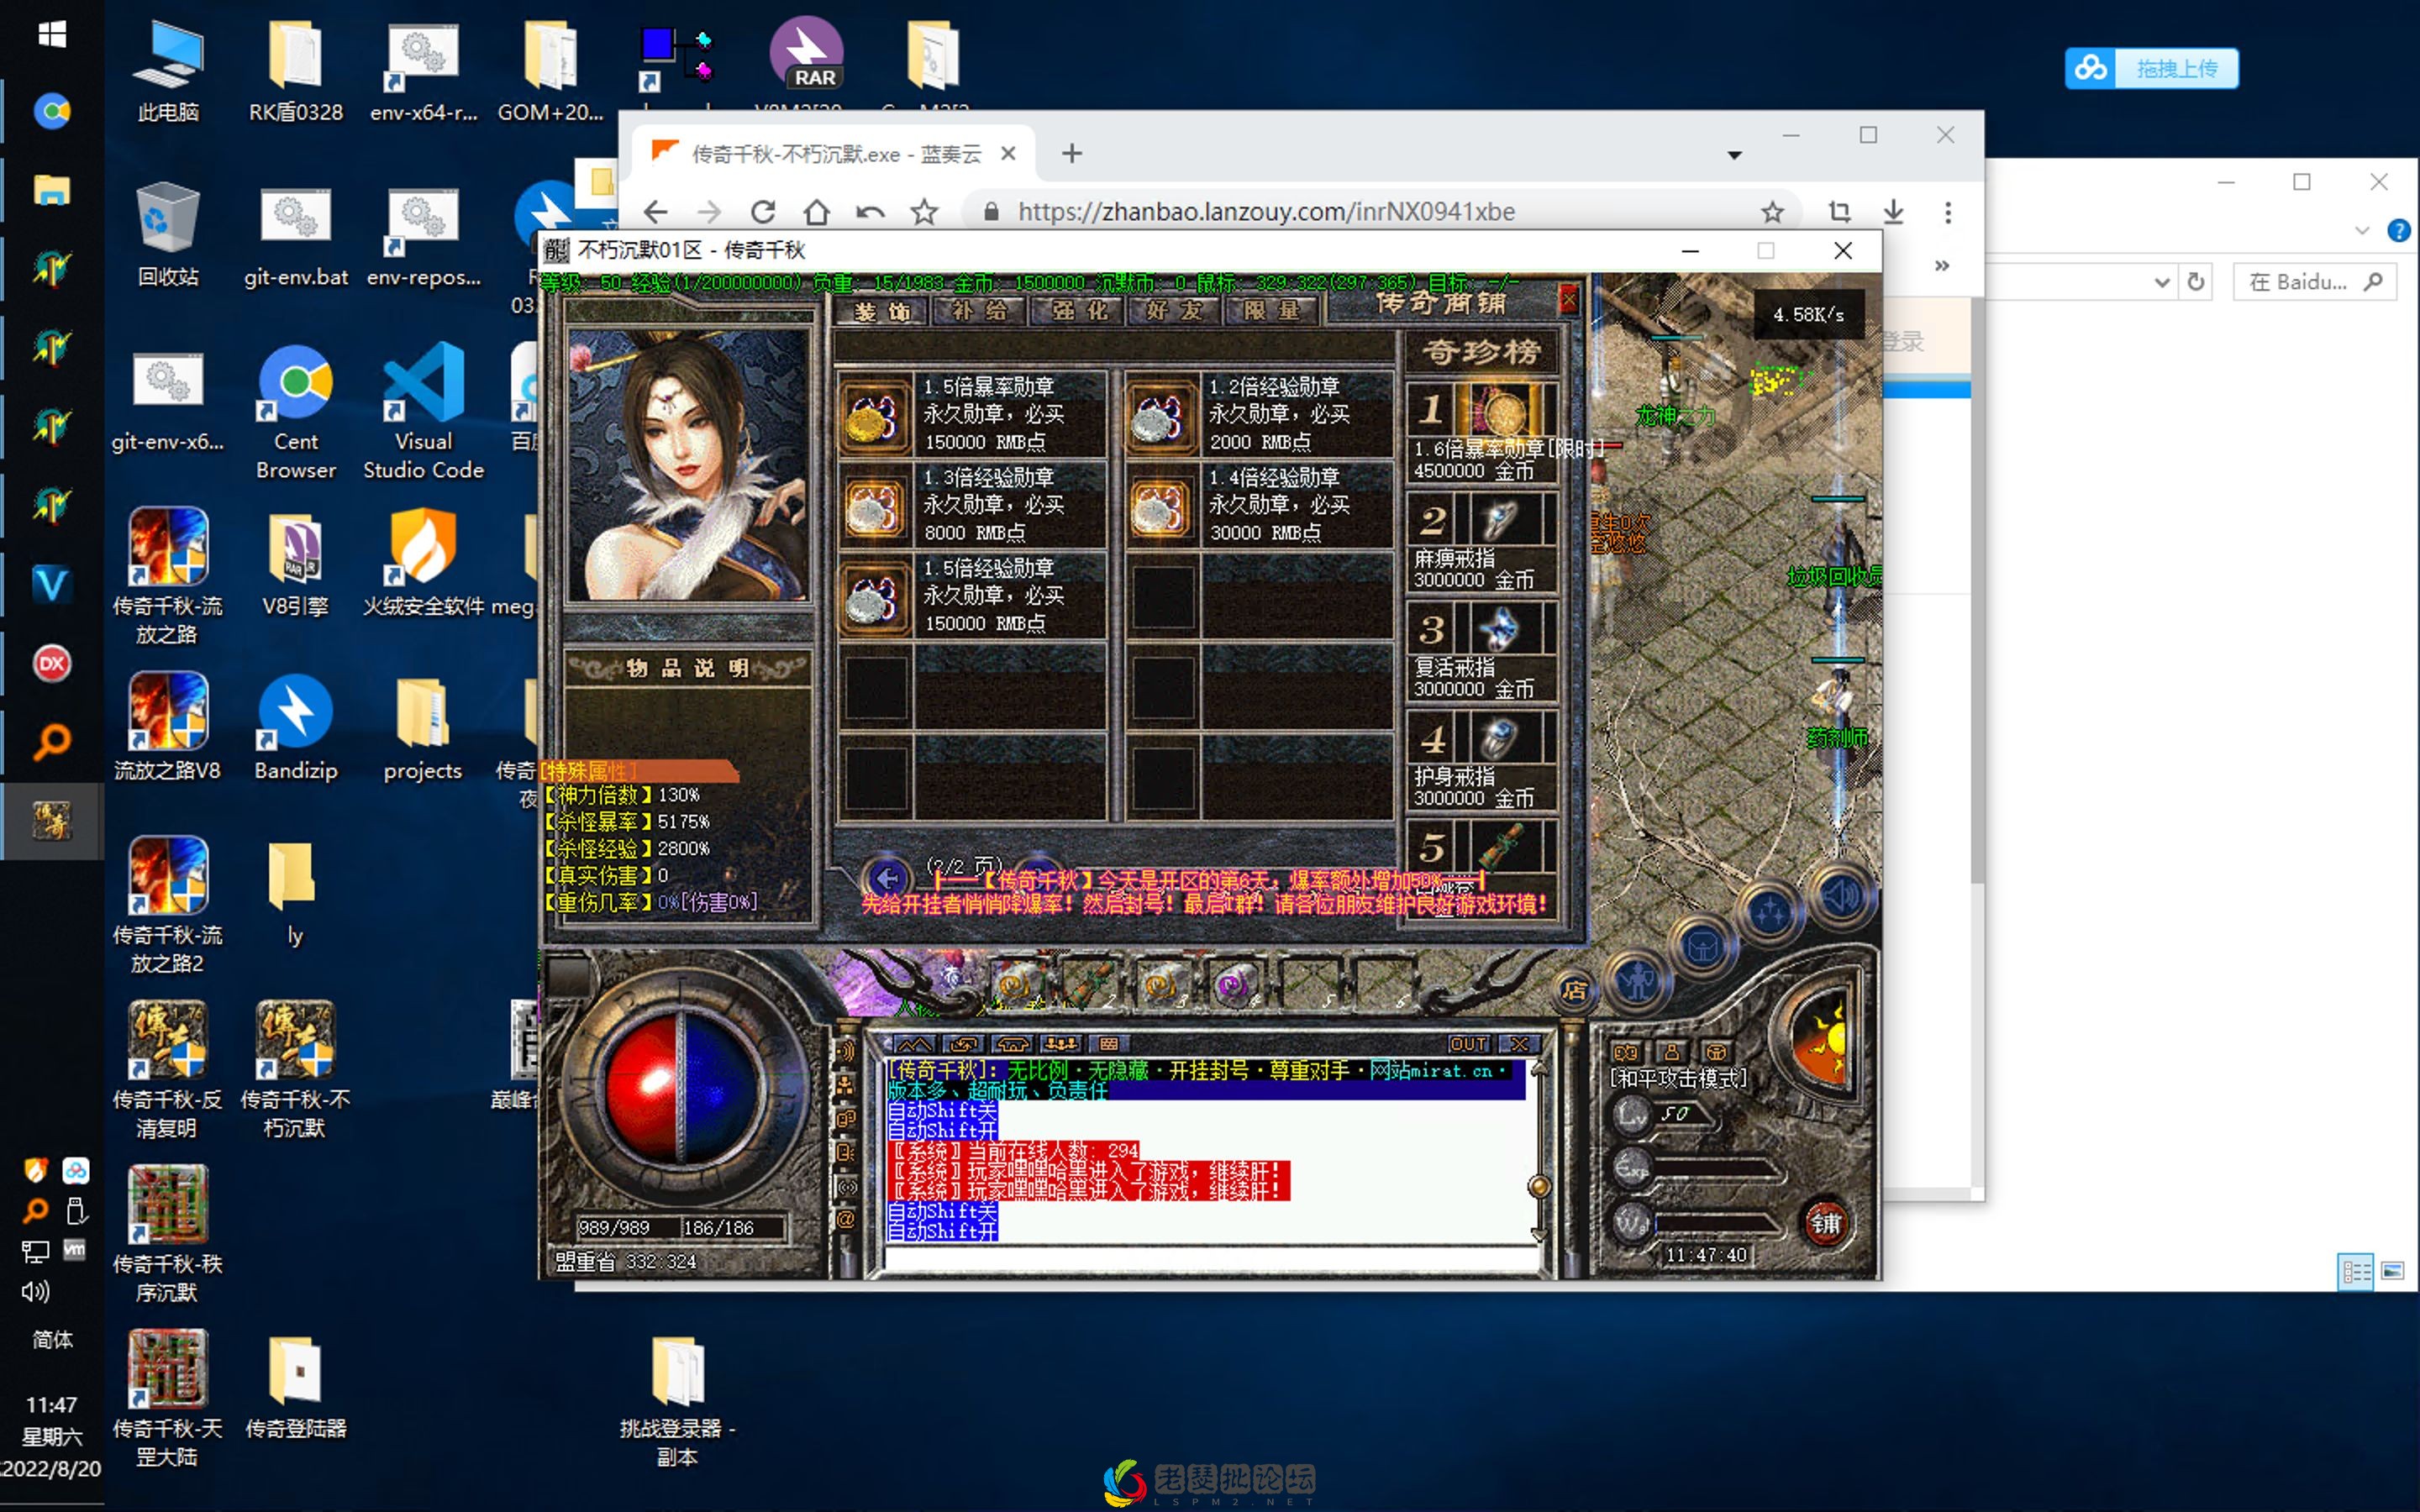Go to previous shop page arrow
2420x1512 pixels.
click(x=886, y=878)
